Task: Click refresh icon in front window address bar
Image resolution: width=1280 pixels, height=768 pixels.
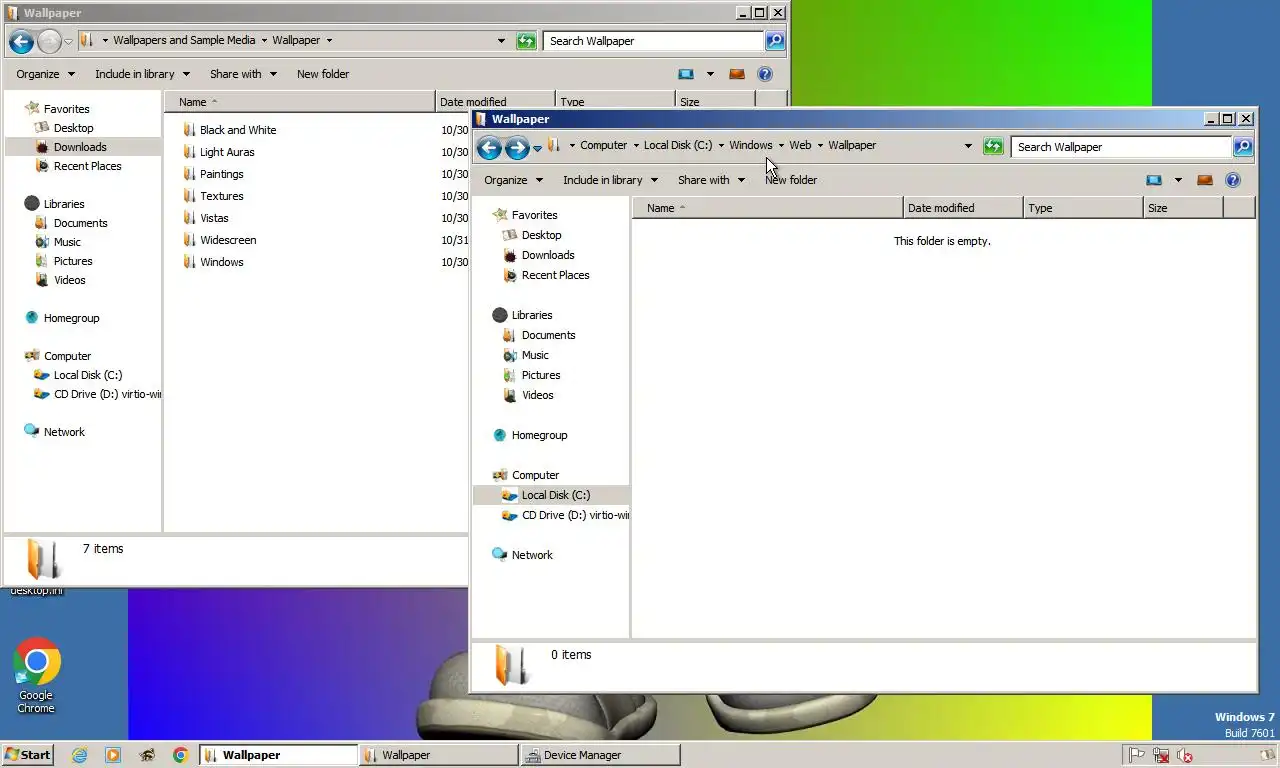Action: coord(993,147)
